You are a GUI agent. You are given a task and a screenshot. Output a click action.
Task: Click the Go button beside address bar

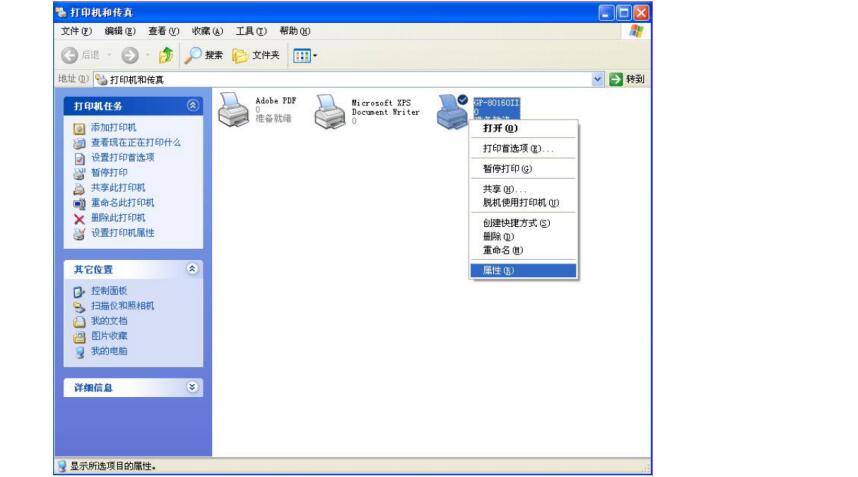click(627, 79)
